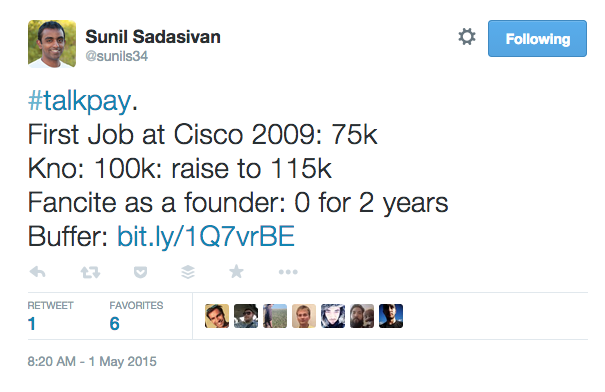Open the bit.ly/1Q7vrBE link

(x=206, y=236)
